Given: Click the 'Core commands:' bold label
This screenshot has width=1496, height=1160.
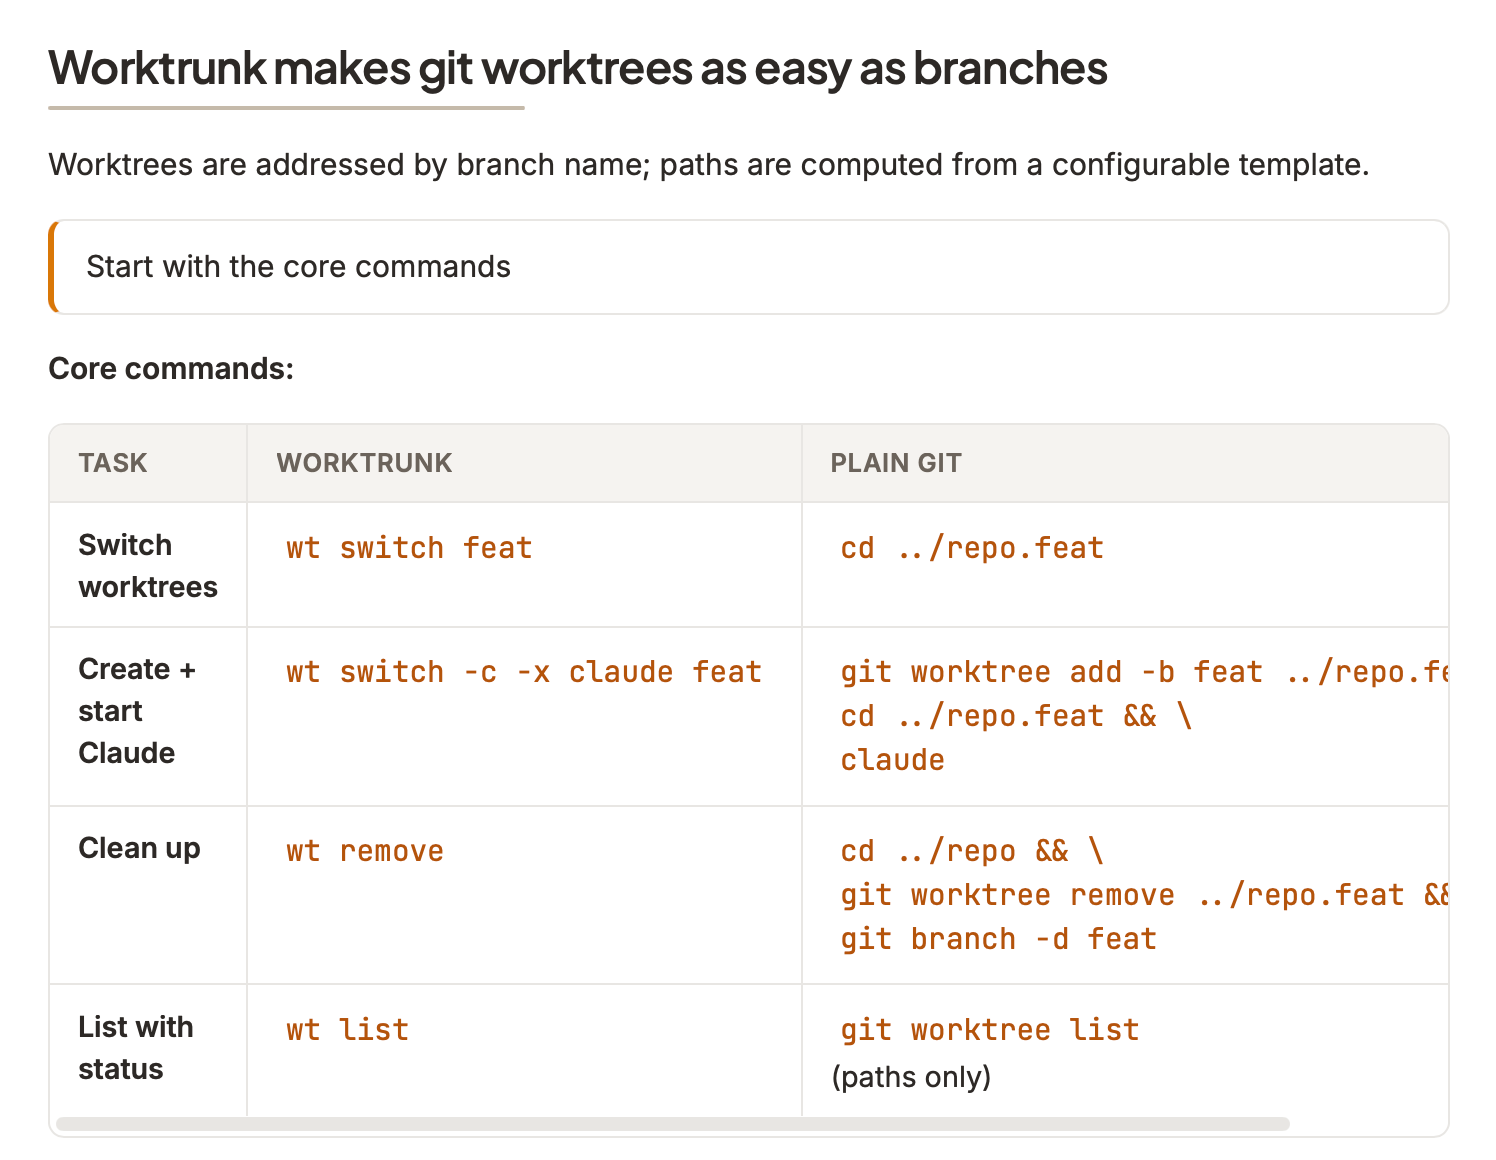Looking at the screenshot, I should point(171,369).
